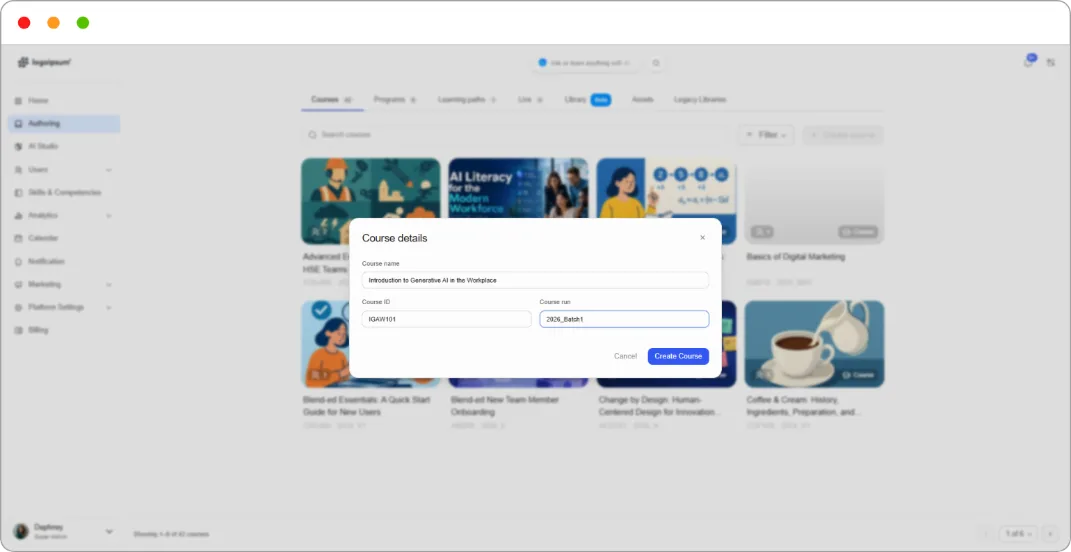This screenshot has width=1071, height=552.
Task: Click the round search icon beside Ask bar
Action: coord(656,63)
